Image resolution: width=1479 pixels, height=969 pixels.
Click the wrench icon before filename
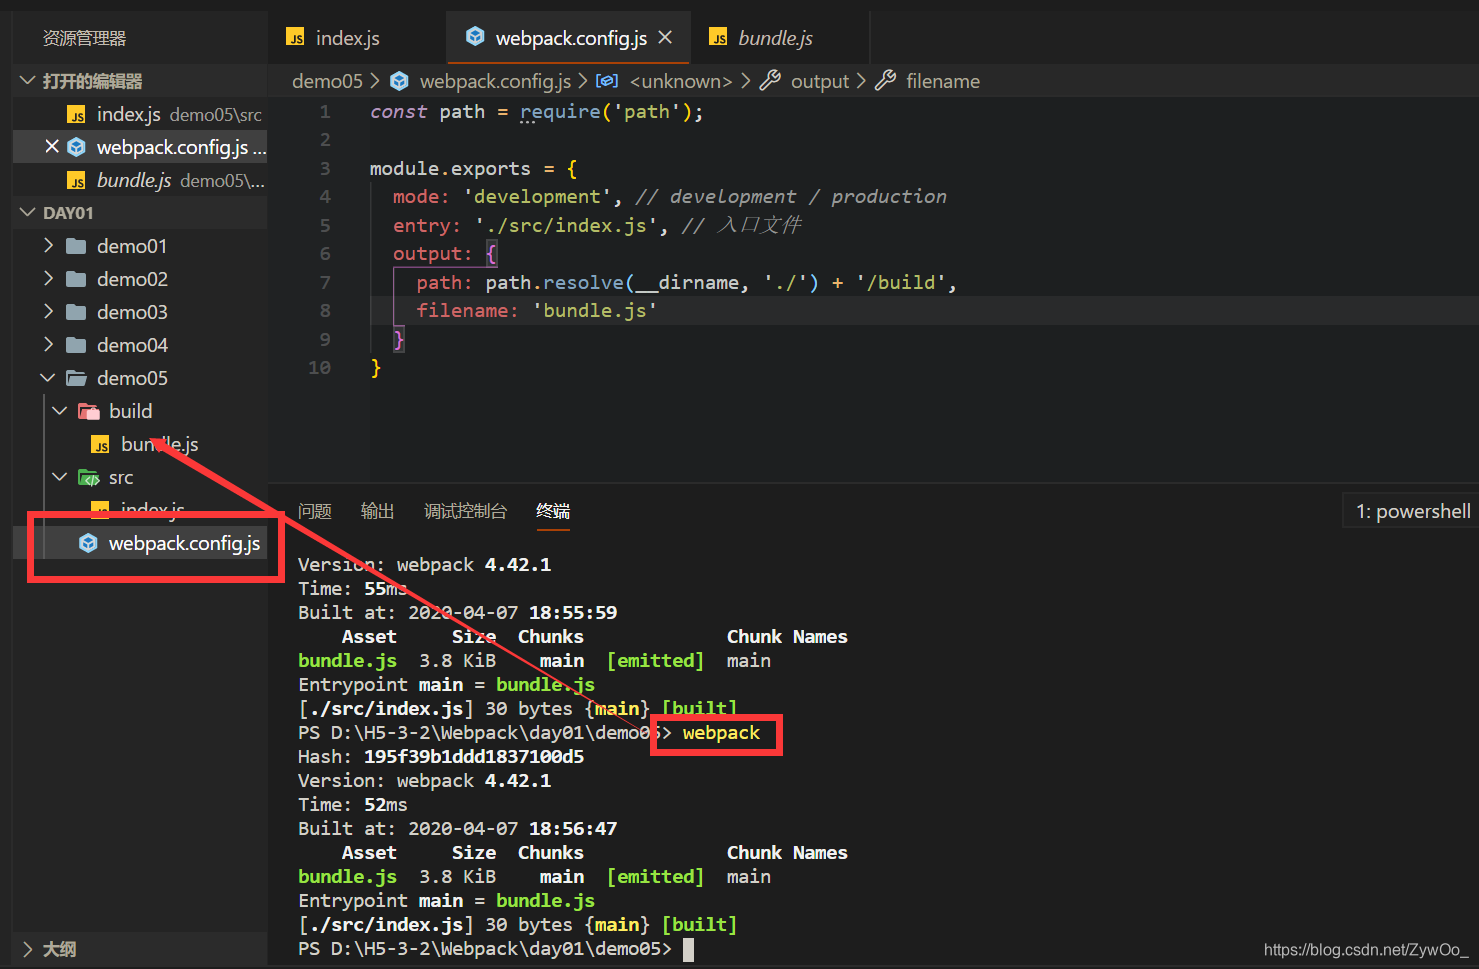(885, 80)
